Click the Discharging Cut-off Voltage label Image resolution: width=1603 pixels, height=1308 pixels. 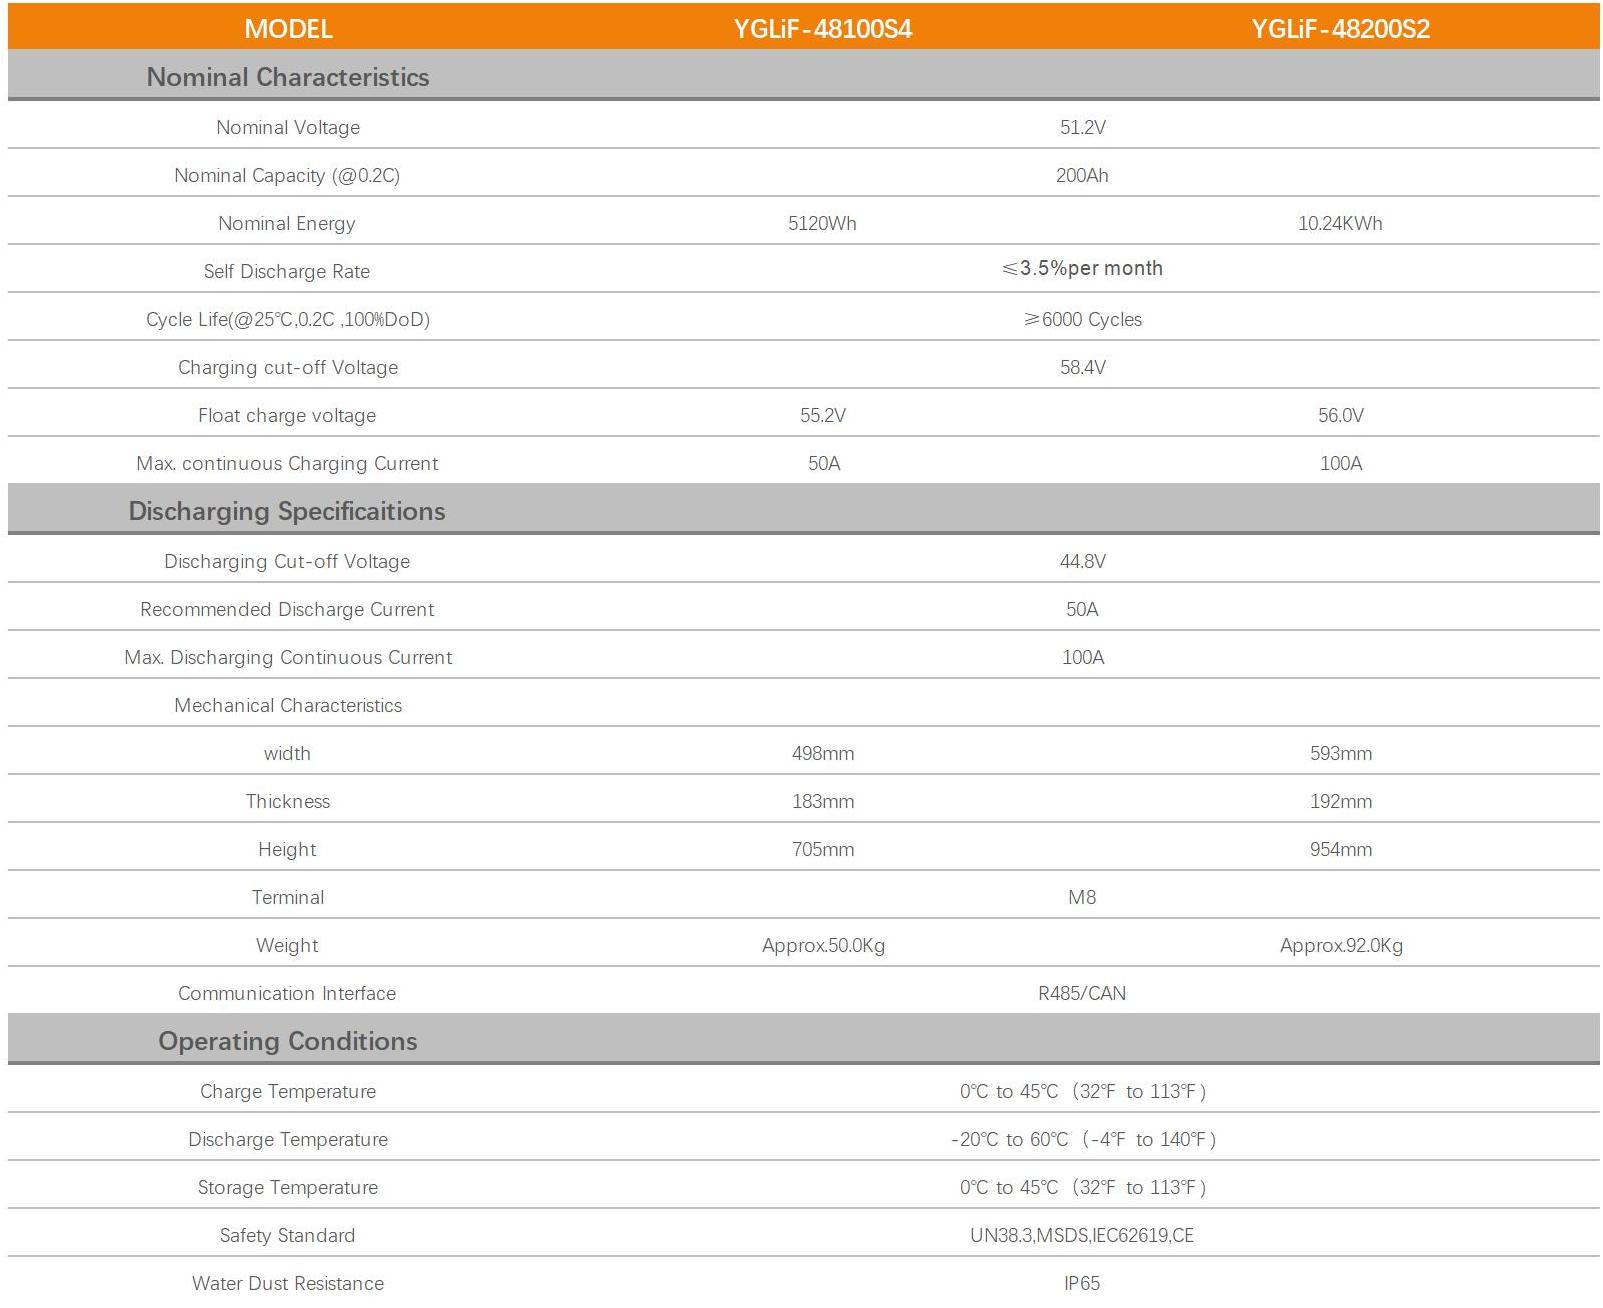[287, 561]
